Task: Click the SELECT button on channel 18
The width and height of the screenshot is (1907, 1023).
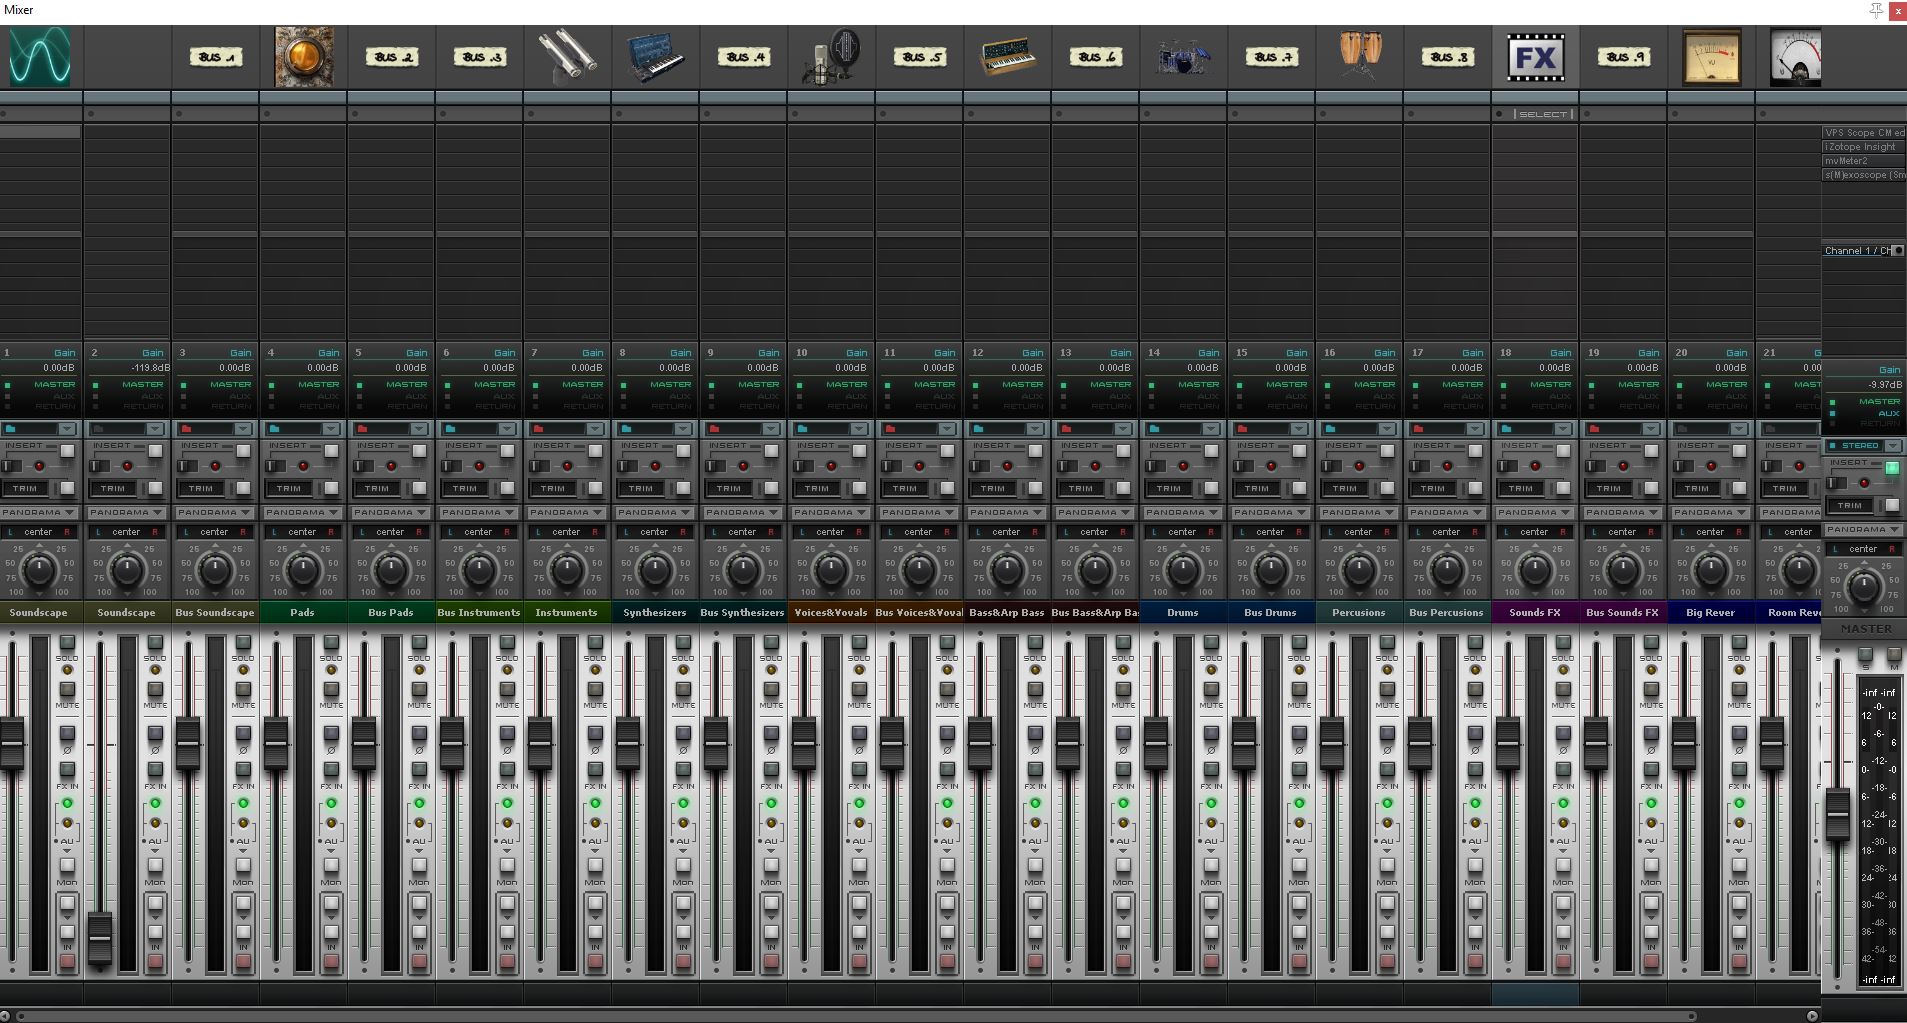Action: click(x=1542, y=114)
